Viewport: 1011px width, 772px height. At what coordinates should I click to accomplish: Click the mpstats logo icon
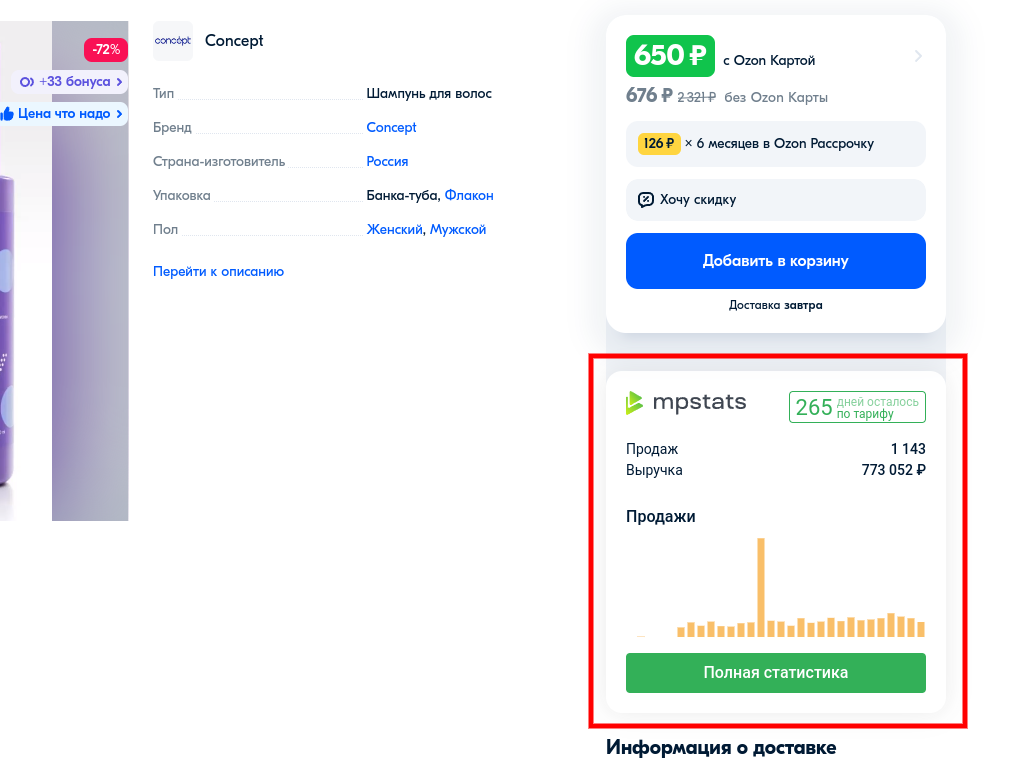pos(637,402)
